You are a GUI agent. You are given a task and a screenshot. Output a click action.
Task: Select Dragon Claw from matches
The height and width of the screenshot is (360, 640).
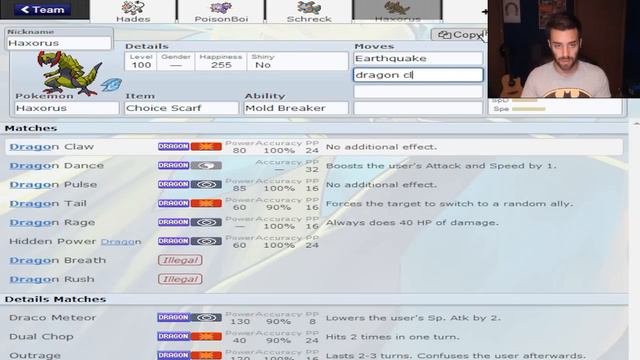pyautogui.click(x=314, y=147)
